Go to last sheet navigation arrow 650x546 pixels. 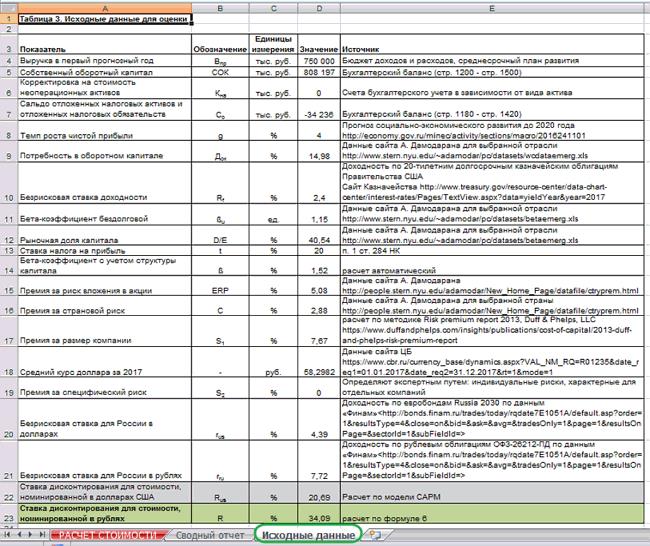(42, 535)
